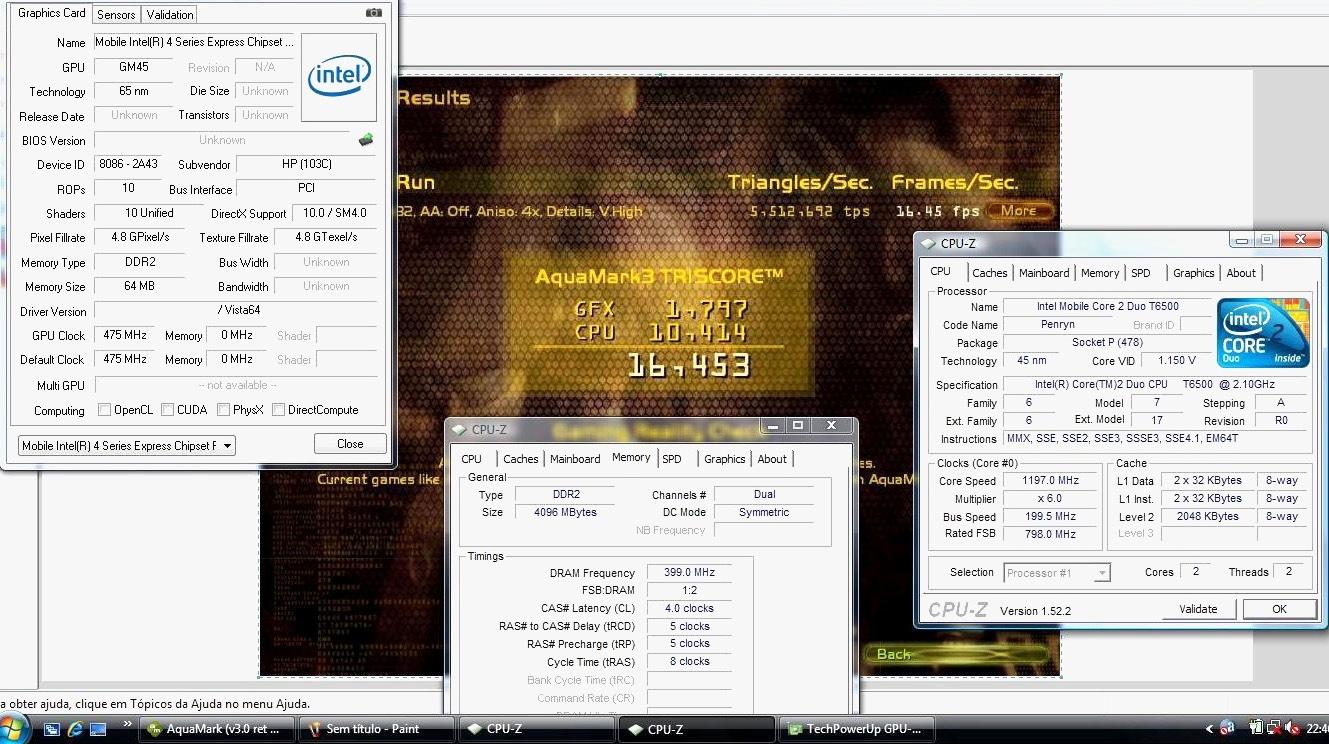
Task: Click the BIOS save chip icon in GPU-Z
Action: pos(366,140)
